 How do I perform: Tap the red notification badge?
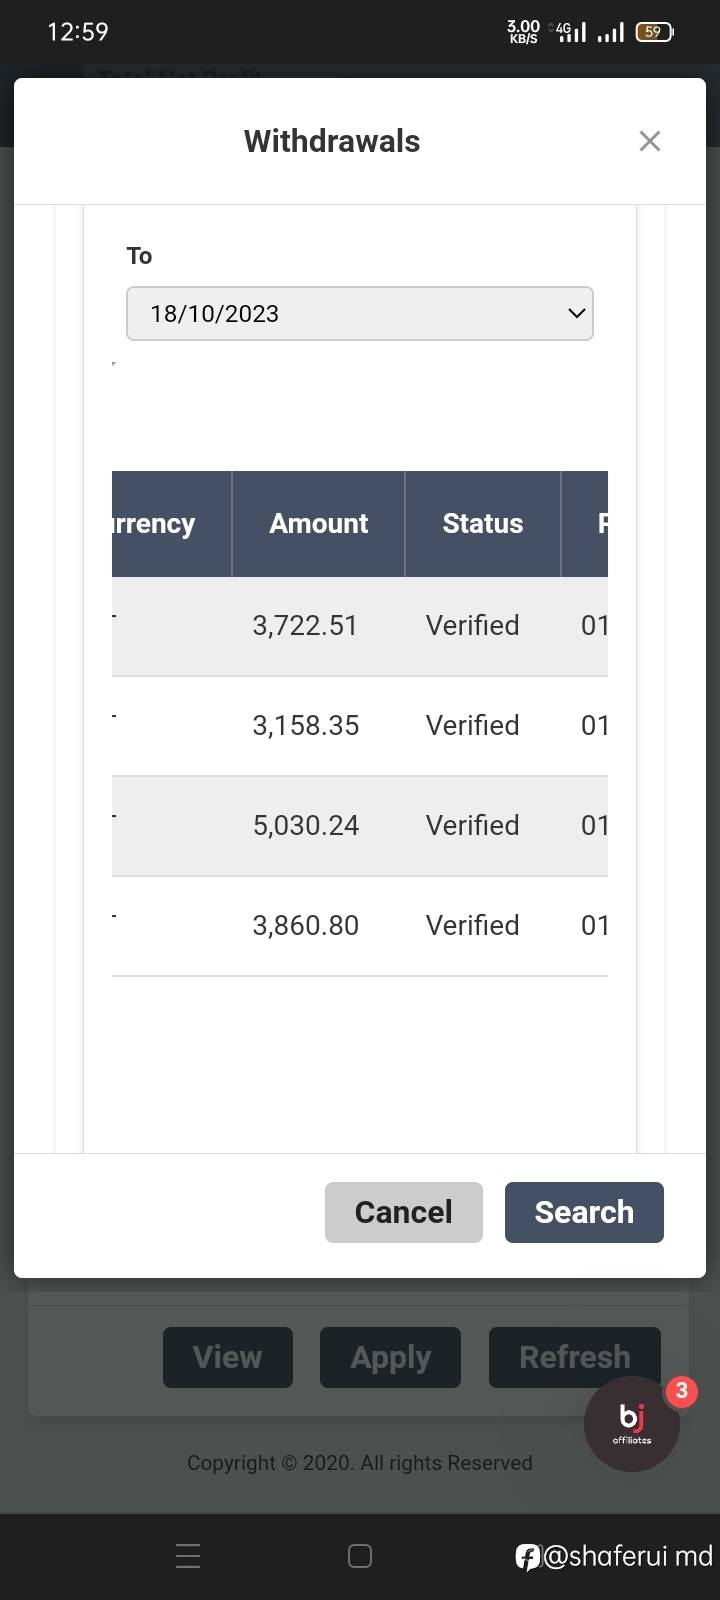(682, 1390)
